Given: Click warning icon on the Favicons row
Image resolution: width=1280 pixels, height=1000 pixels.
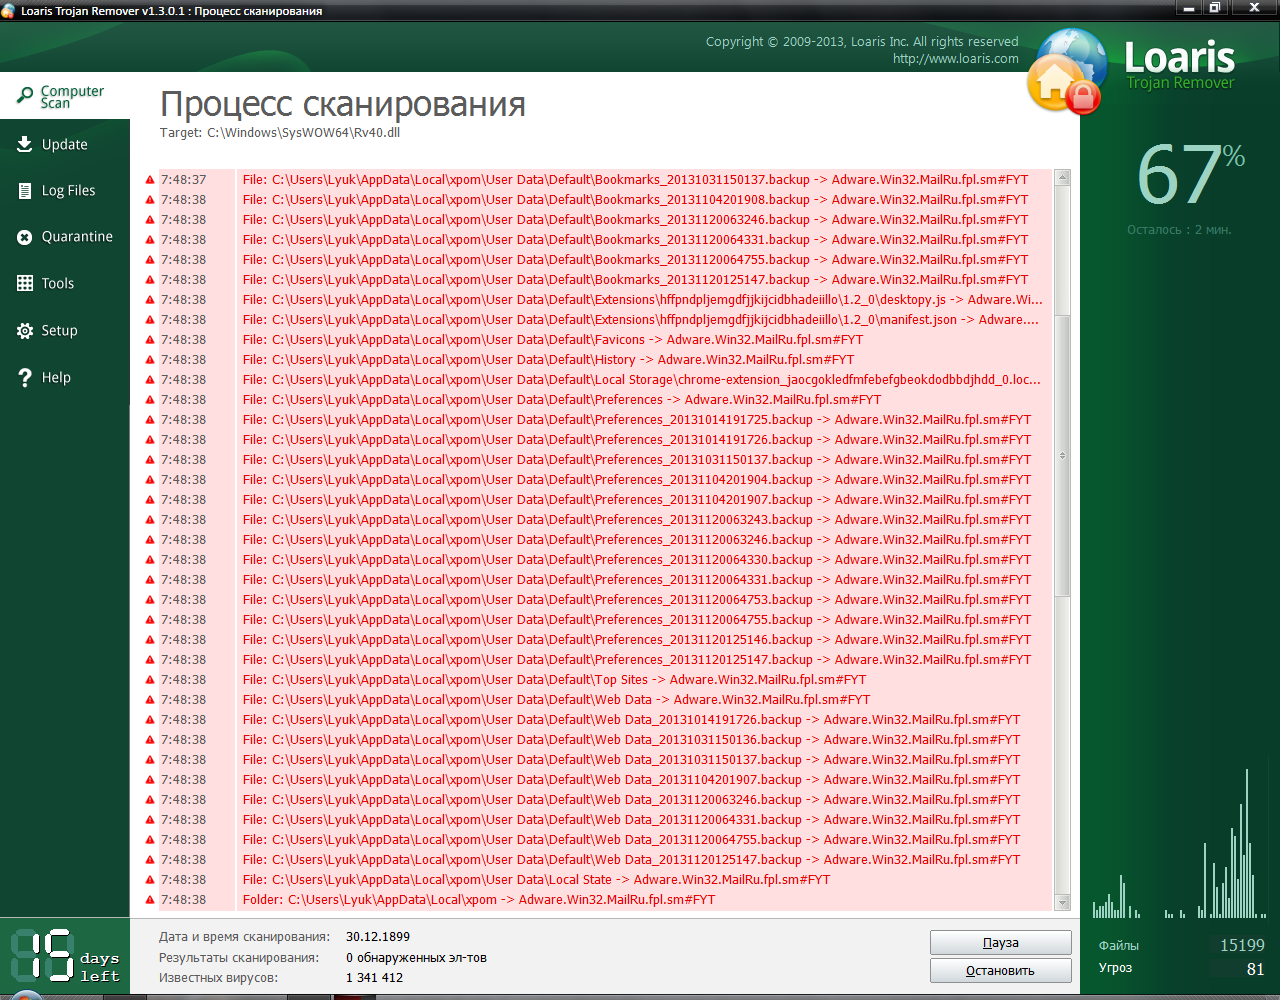Looking at the screenshot, I should click(x=150, y=340).
